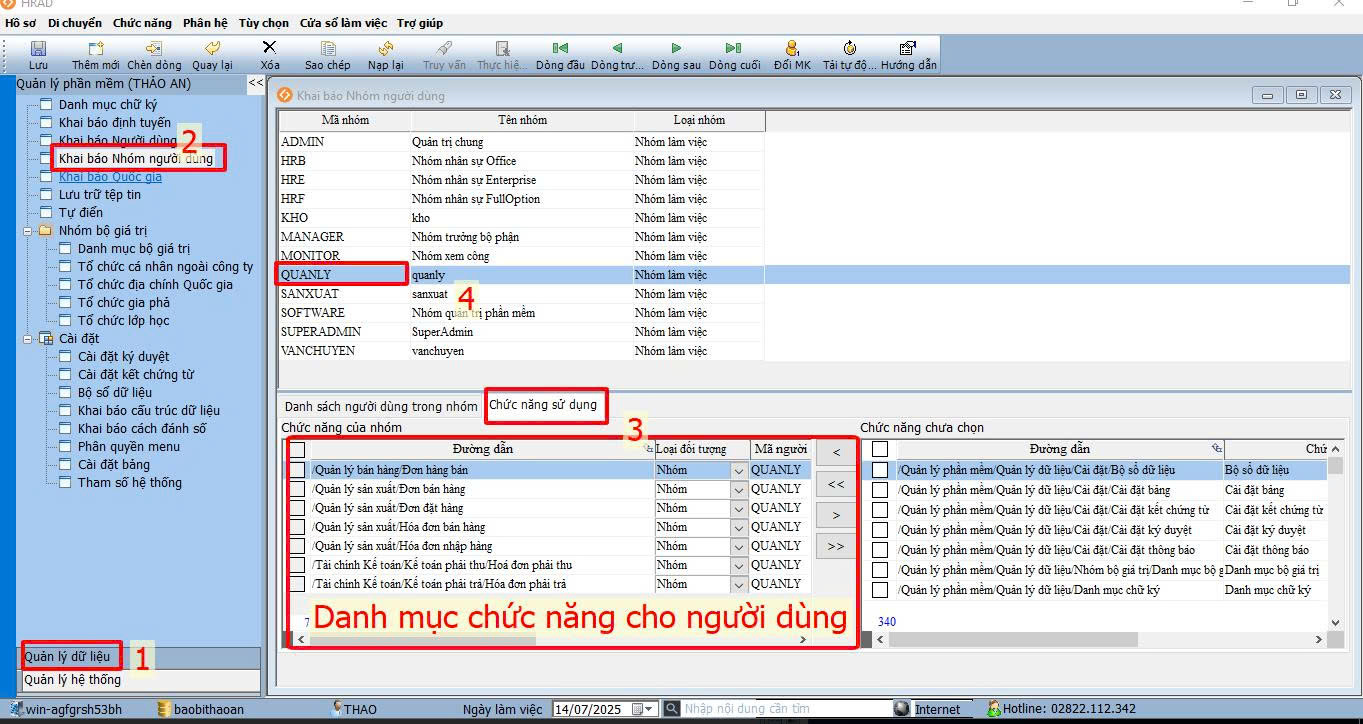Open the Loại đối tượng dropdown on first row
The image size is (1363, 724).
pyautogui.click(x=737, y=469)
